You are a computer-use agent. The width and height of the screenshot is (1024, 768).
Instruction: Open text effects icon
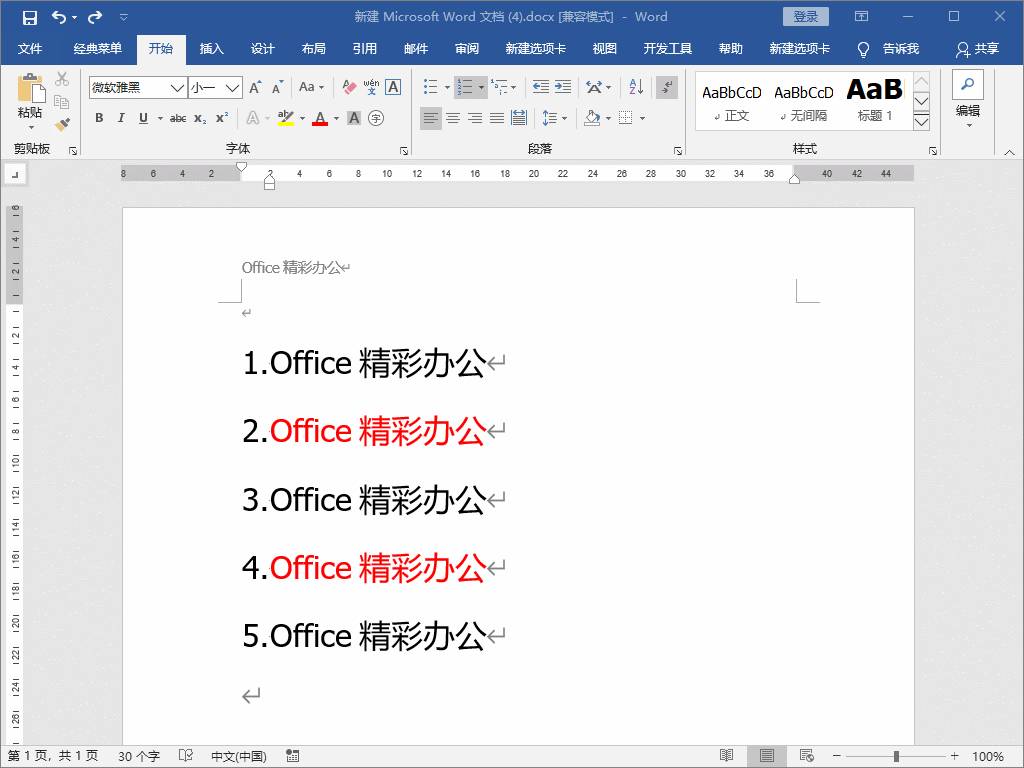(253, 118)
